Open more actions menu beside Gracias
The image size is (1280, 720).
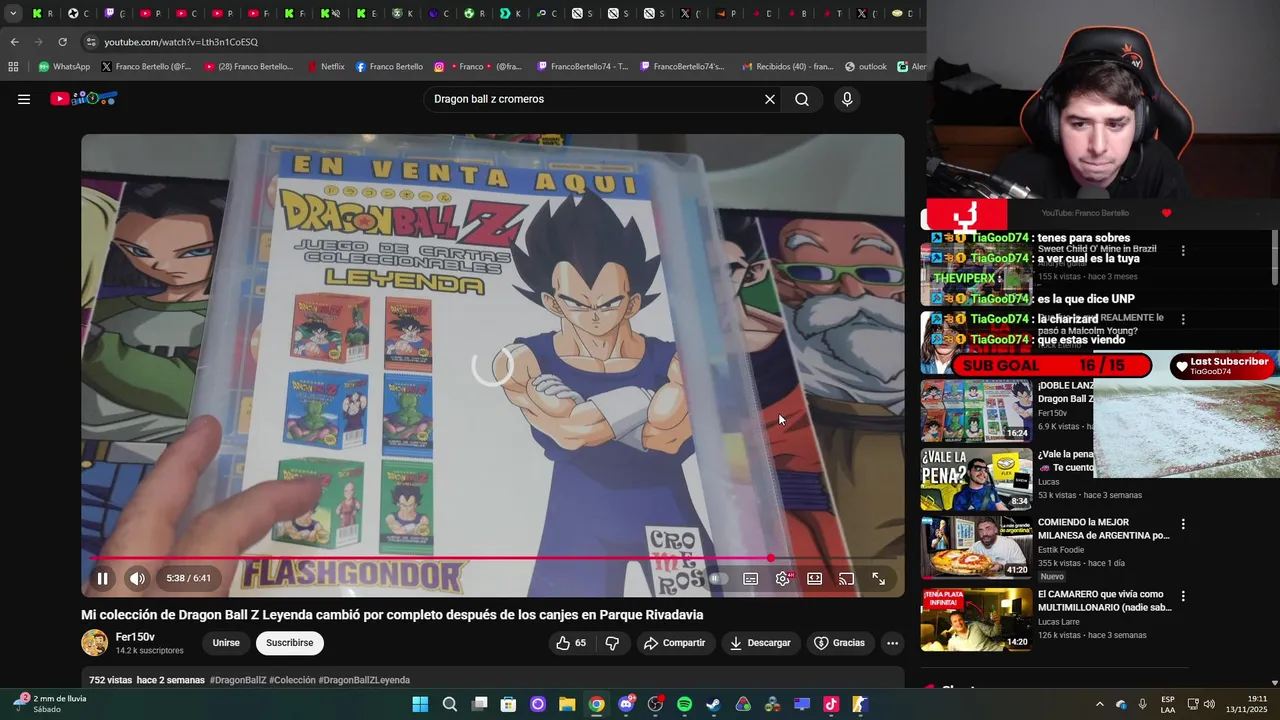(x=892, y=643)
